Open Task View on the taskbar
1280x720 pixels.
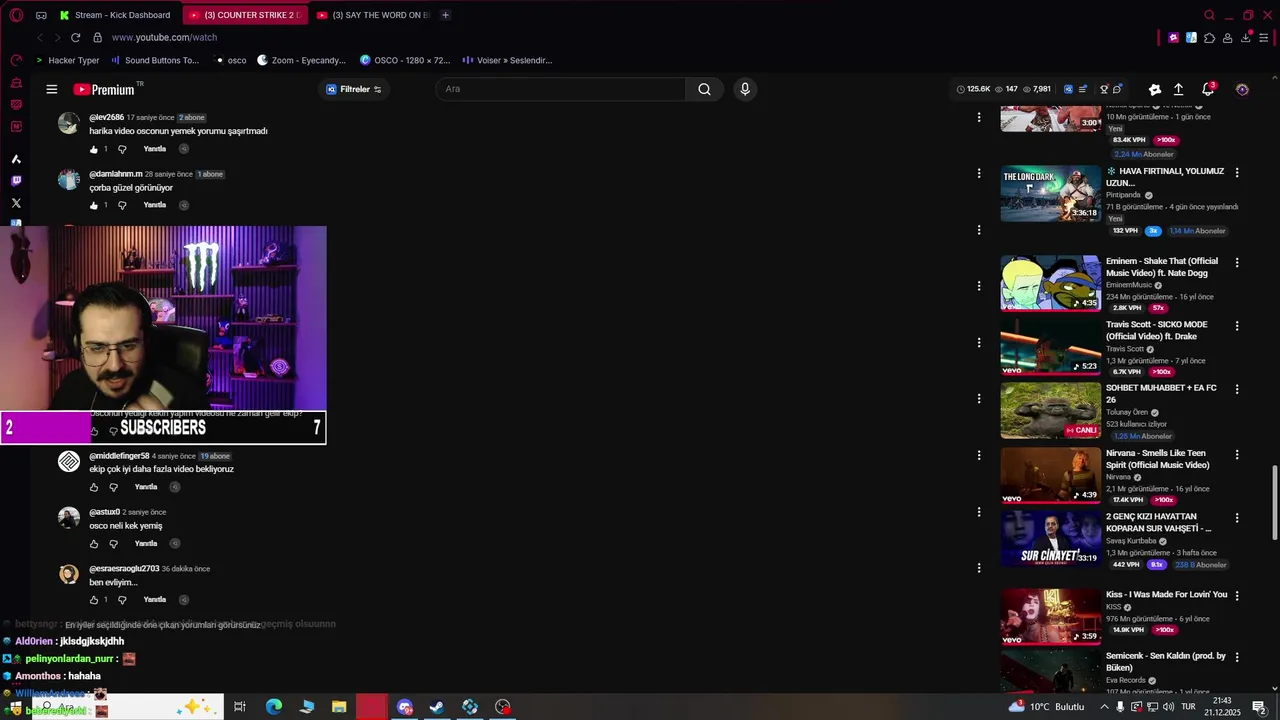point(240,706)
